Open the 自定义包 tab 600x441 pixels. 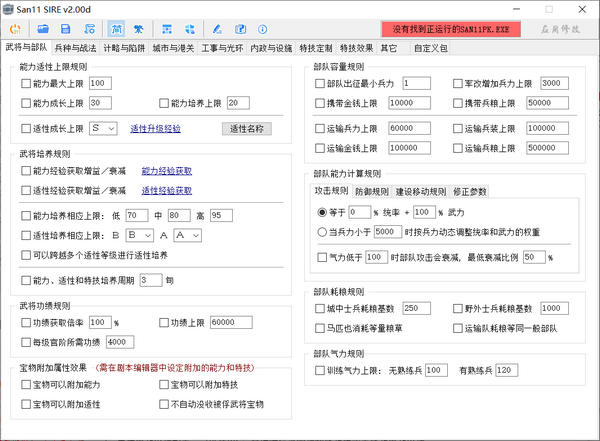[430, 48]
